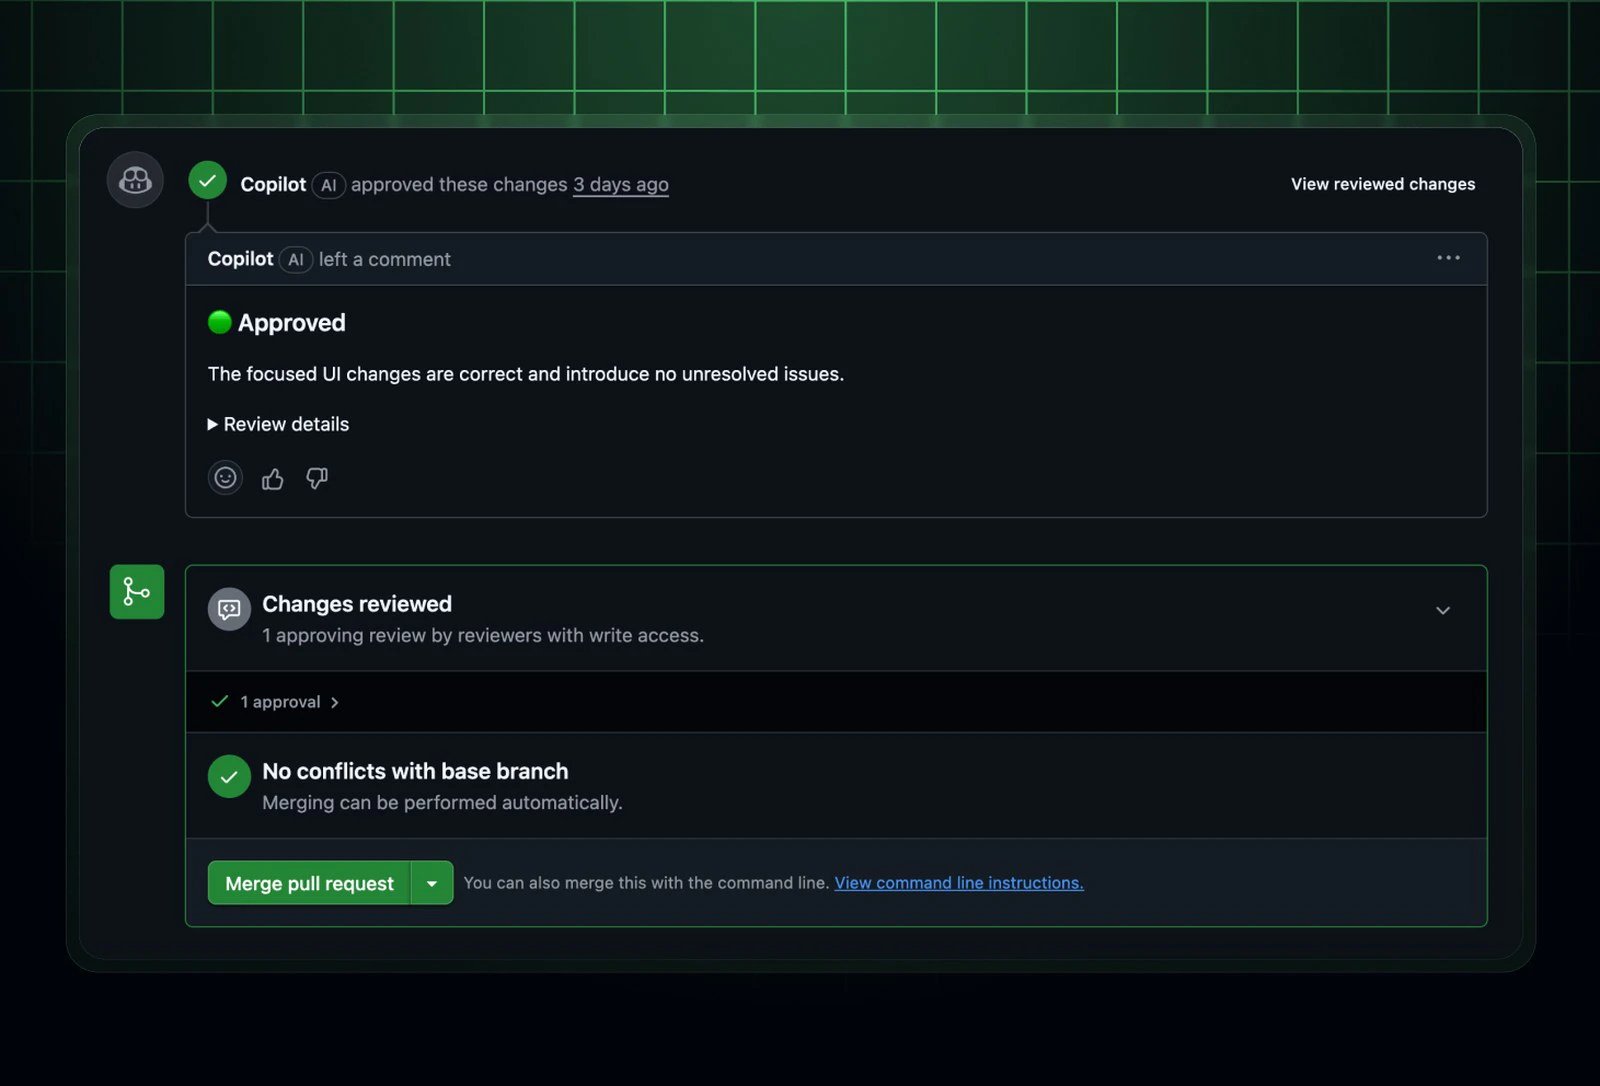
Task: Click the '1 approving review by reviewers' text
Action: pos(483,636)
